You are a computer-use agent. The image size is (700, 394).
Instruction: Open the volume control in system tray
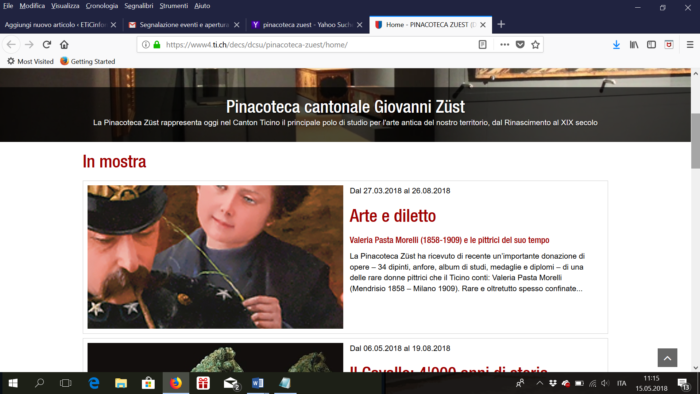point(605,383)
